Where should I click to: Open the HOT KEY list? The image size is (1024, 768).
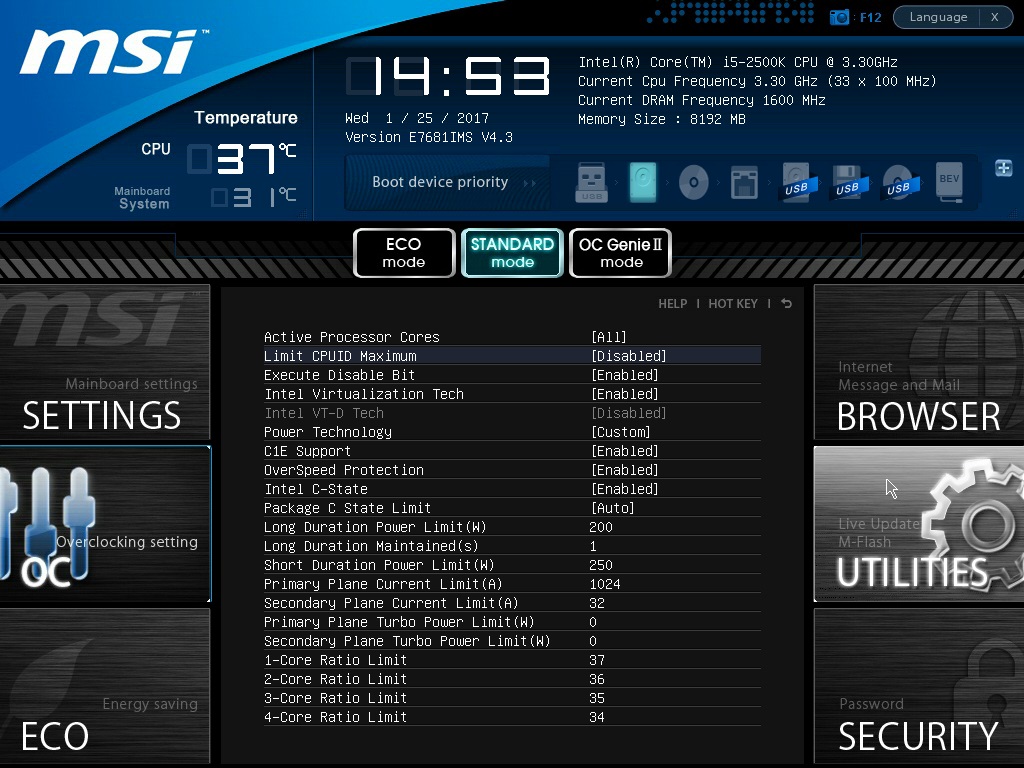click(x=733, y=304)
